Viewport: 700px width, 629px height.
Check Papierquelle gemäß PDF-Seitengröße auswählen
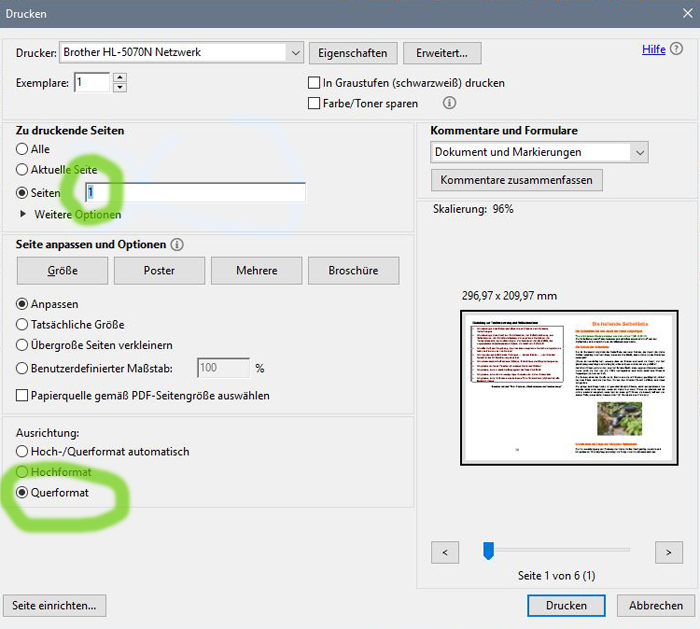click(23, 395)
